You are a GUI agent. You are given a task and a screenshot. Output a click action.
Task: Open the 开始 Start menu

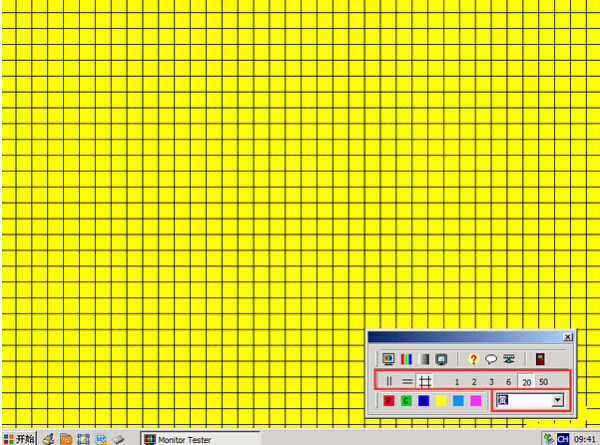click(19, 438)
